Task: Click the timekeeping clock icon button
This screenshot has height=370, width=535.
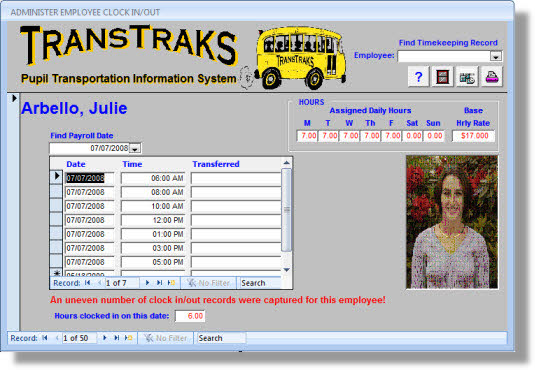Action: coord(467,76)
